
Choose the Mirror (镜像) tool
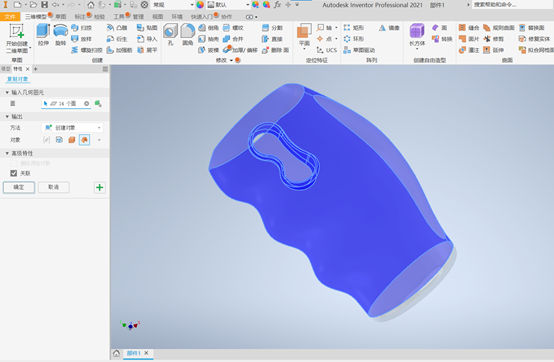pyautogui.click(x=389, y=28)
